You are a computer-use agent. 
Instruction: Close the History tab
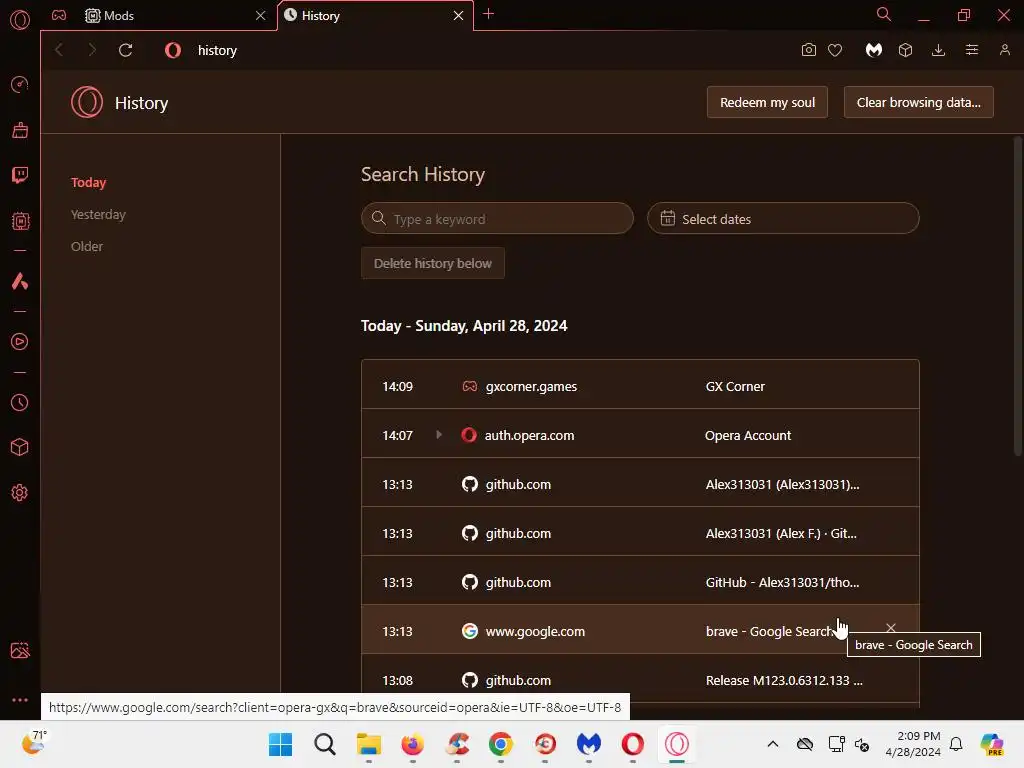[x=458, y=16]
